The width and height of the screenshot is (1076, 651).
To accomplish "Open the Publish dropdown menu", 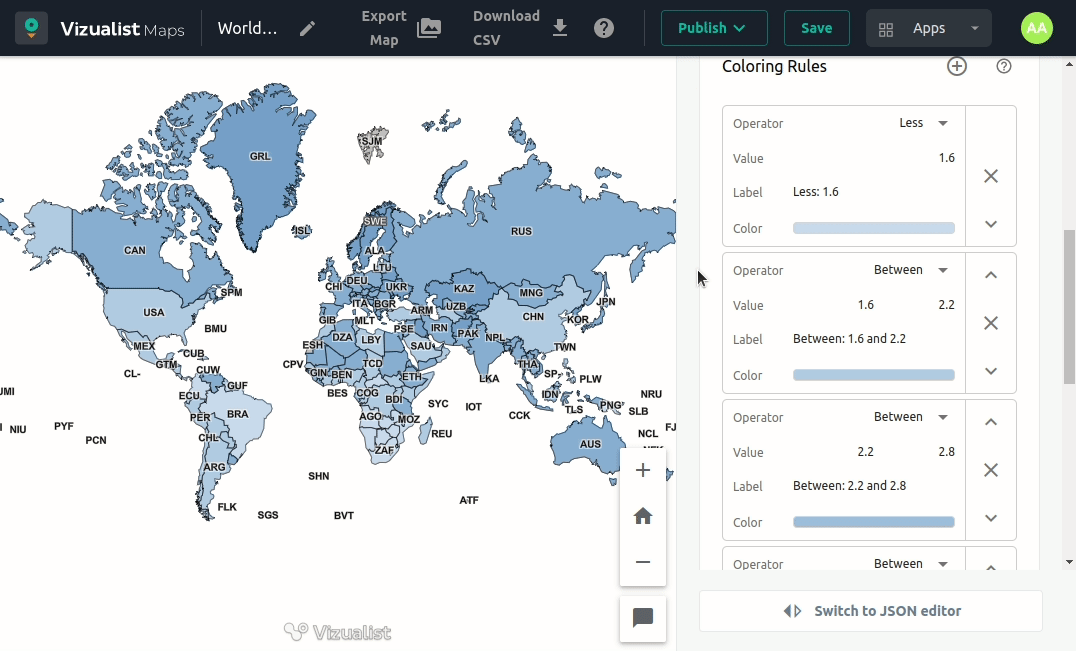I will pyautogui.click(x=713, y=28).
